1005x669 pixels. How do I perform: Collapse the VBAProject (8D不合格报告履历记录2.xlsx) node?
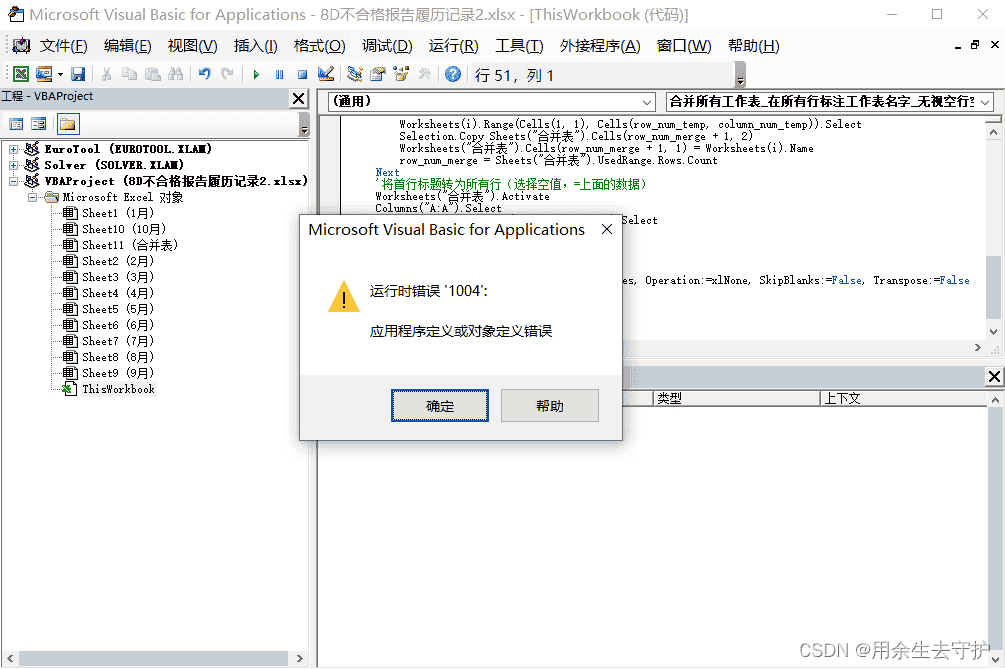tap(13, 181)
